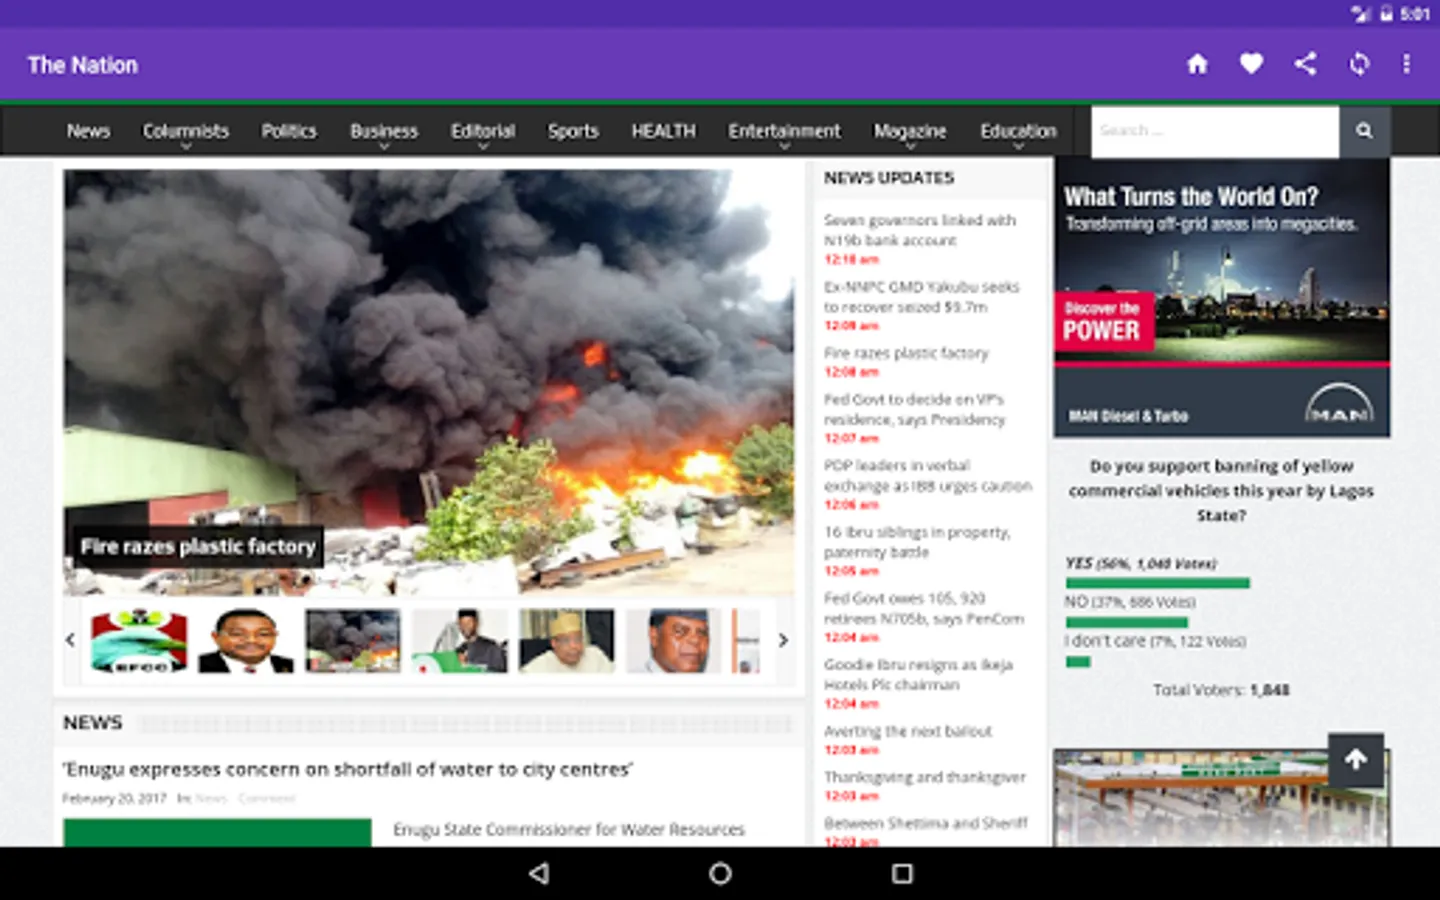Expand the Columnists dropdown chevron
Viewport: 1440px width, 900px height.
tap(186, 144)
